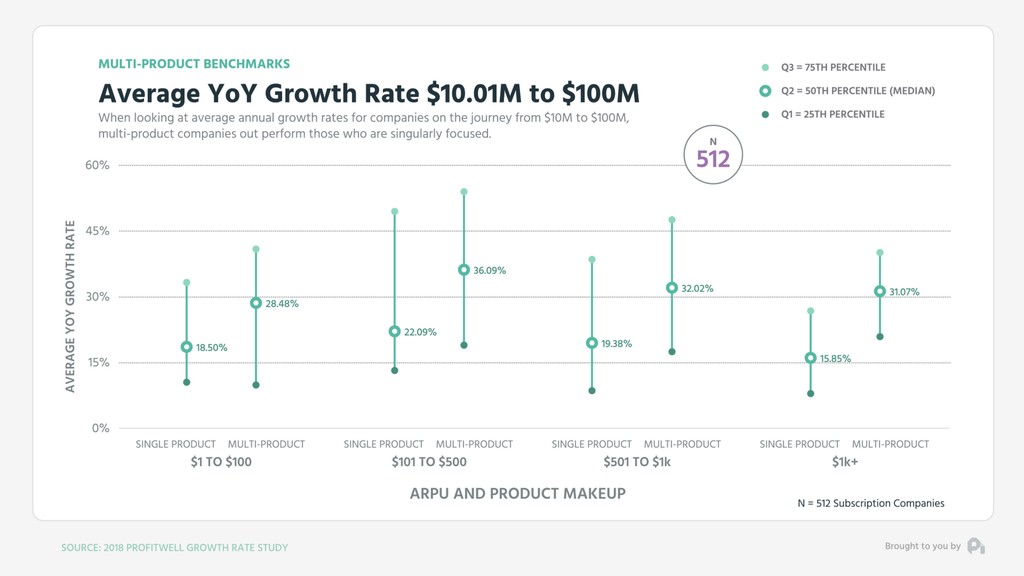Select the 31.07% median marker
This screenshot has width=1024, height=576.
[880, 291]
